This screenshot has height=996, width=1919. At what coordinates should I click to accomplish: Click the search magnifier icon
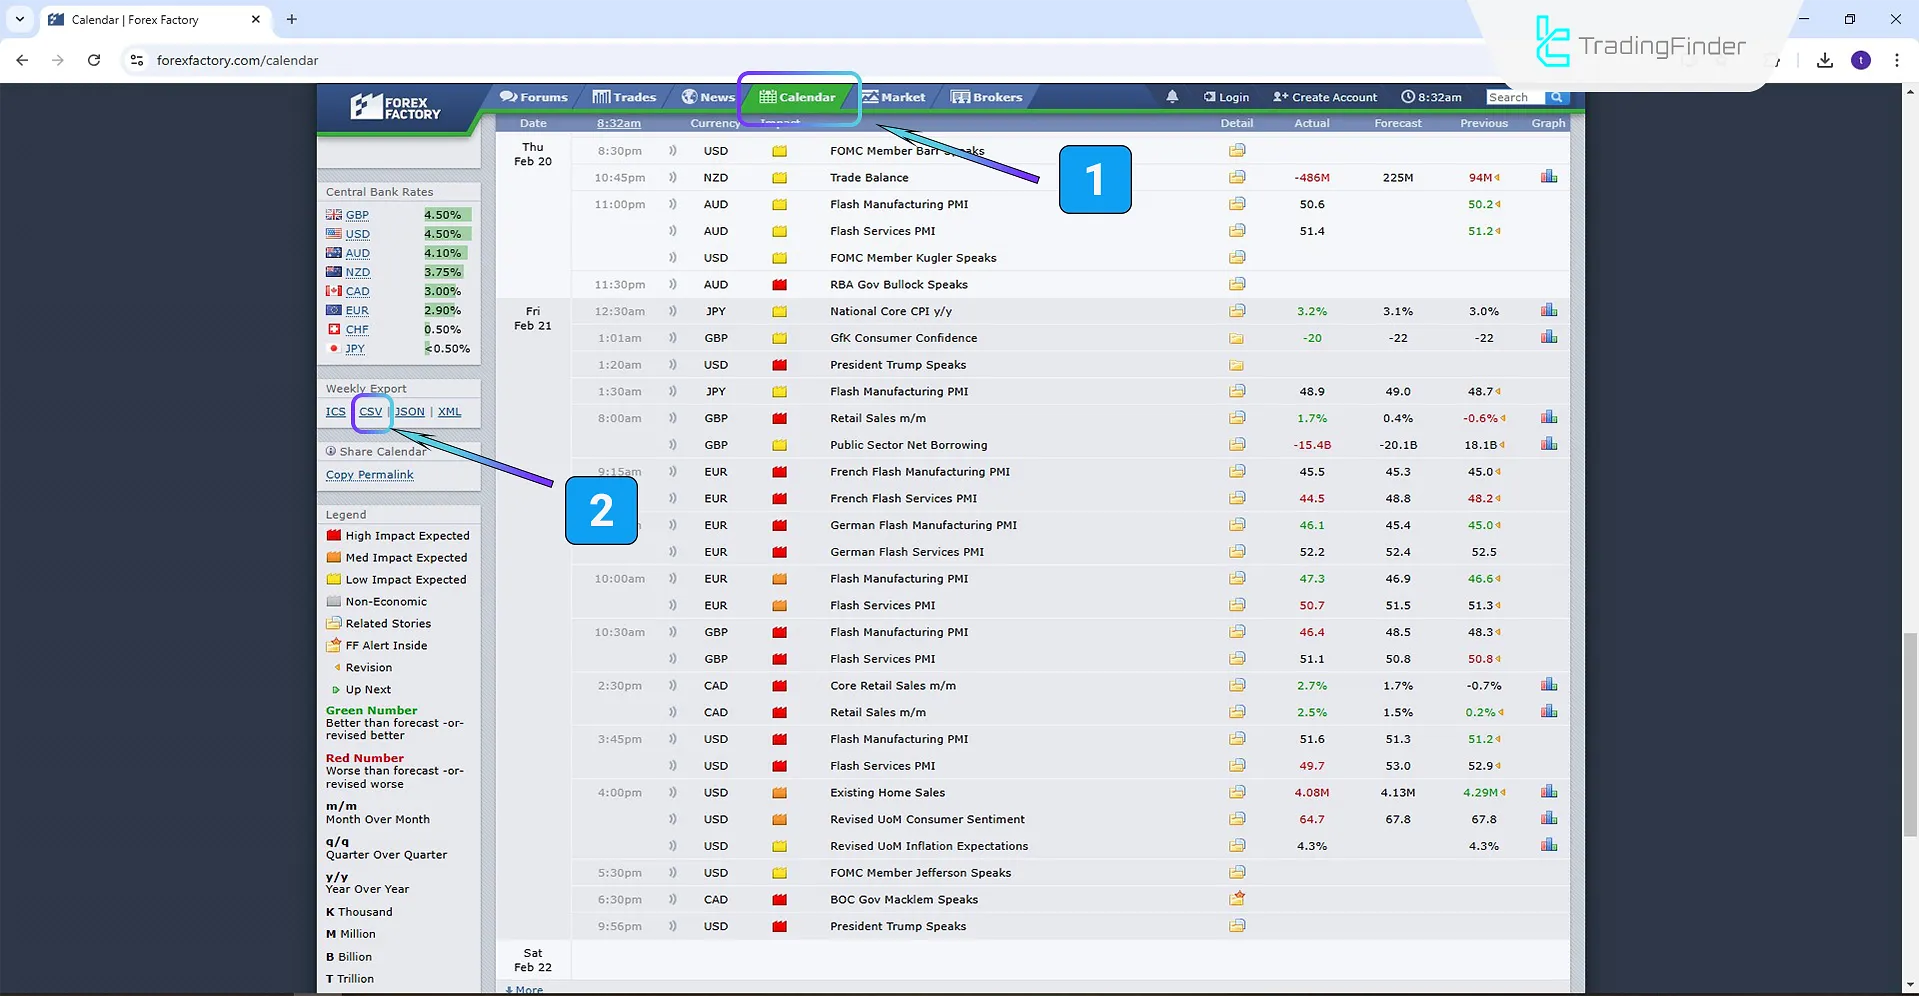[1557, 97]
